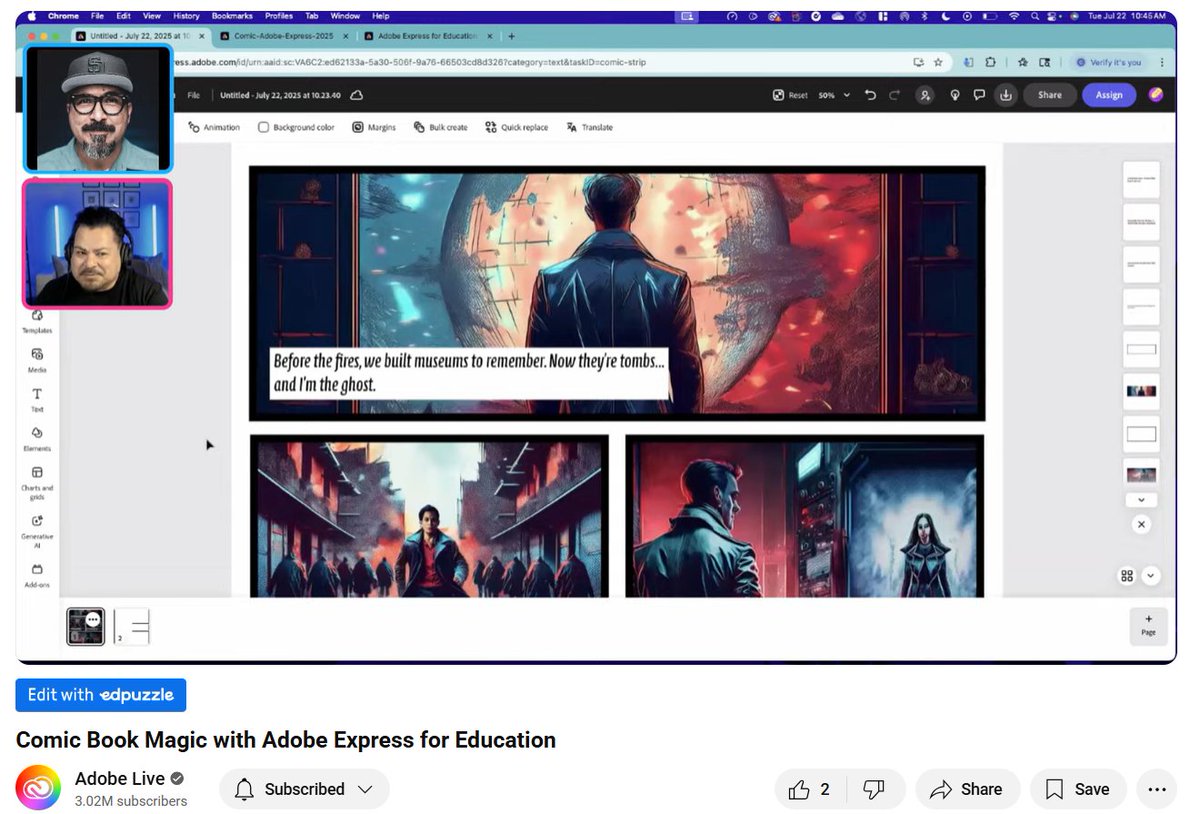Open the History menu in menu bar
Viewport: 1200px width, 814px height.
point(186,16)
